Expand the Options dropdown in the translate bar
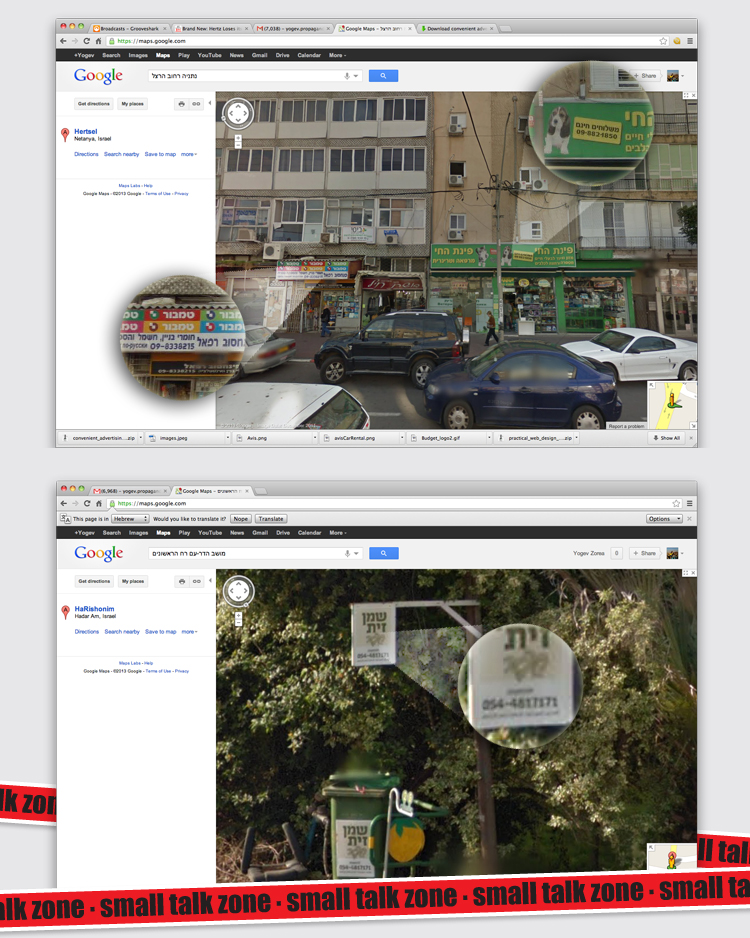This screenshot has width=750, height=938. (x=664, y=519)
